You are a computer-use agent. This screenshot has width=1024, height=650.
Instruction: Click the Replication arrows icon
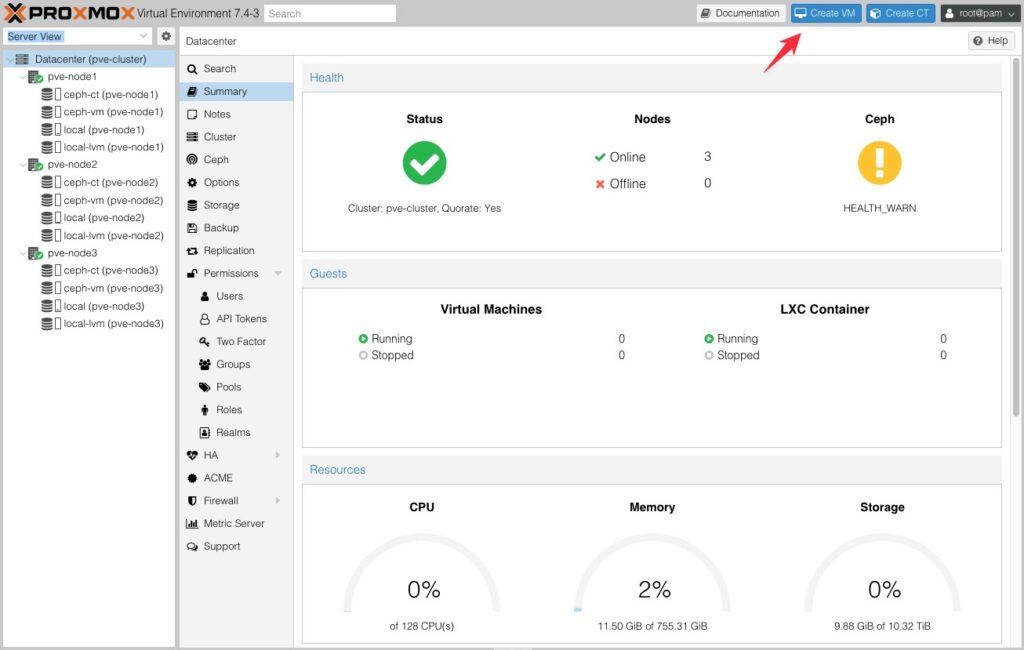click(x=192, y=251)
